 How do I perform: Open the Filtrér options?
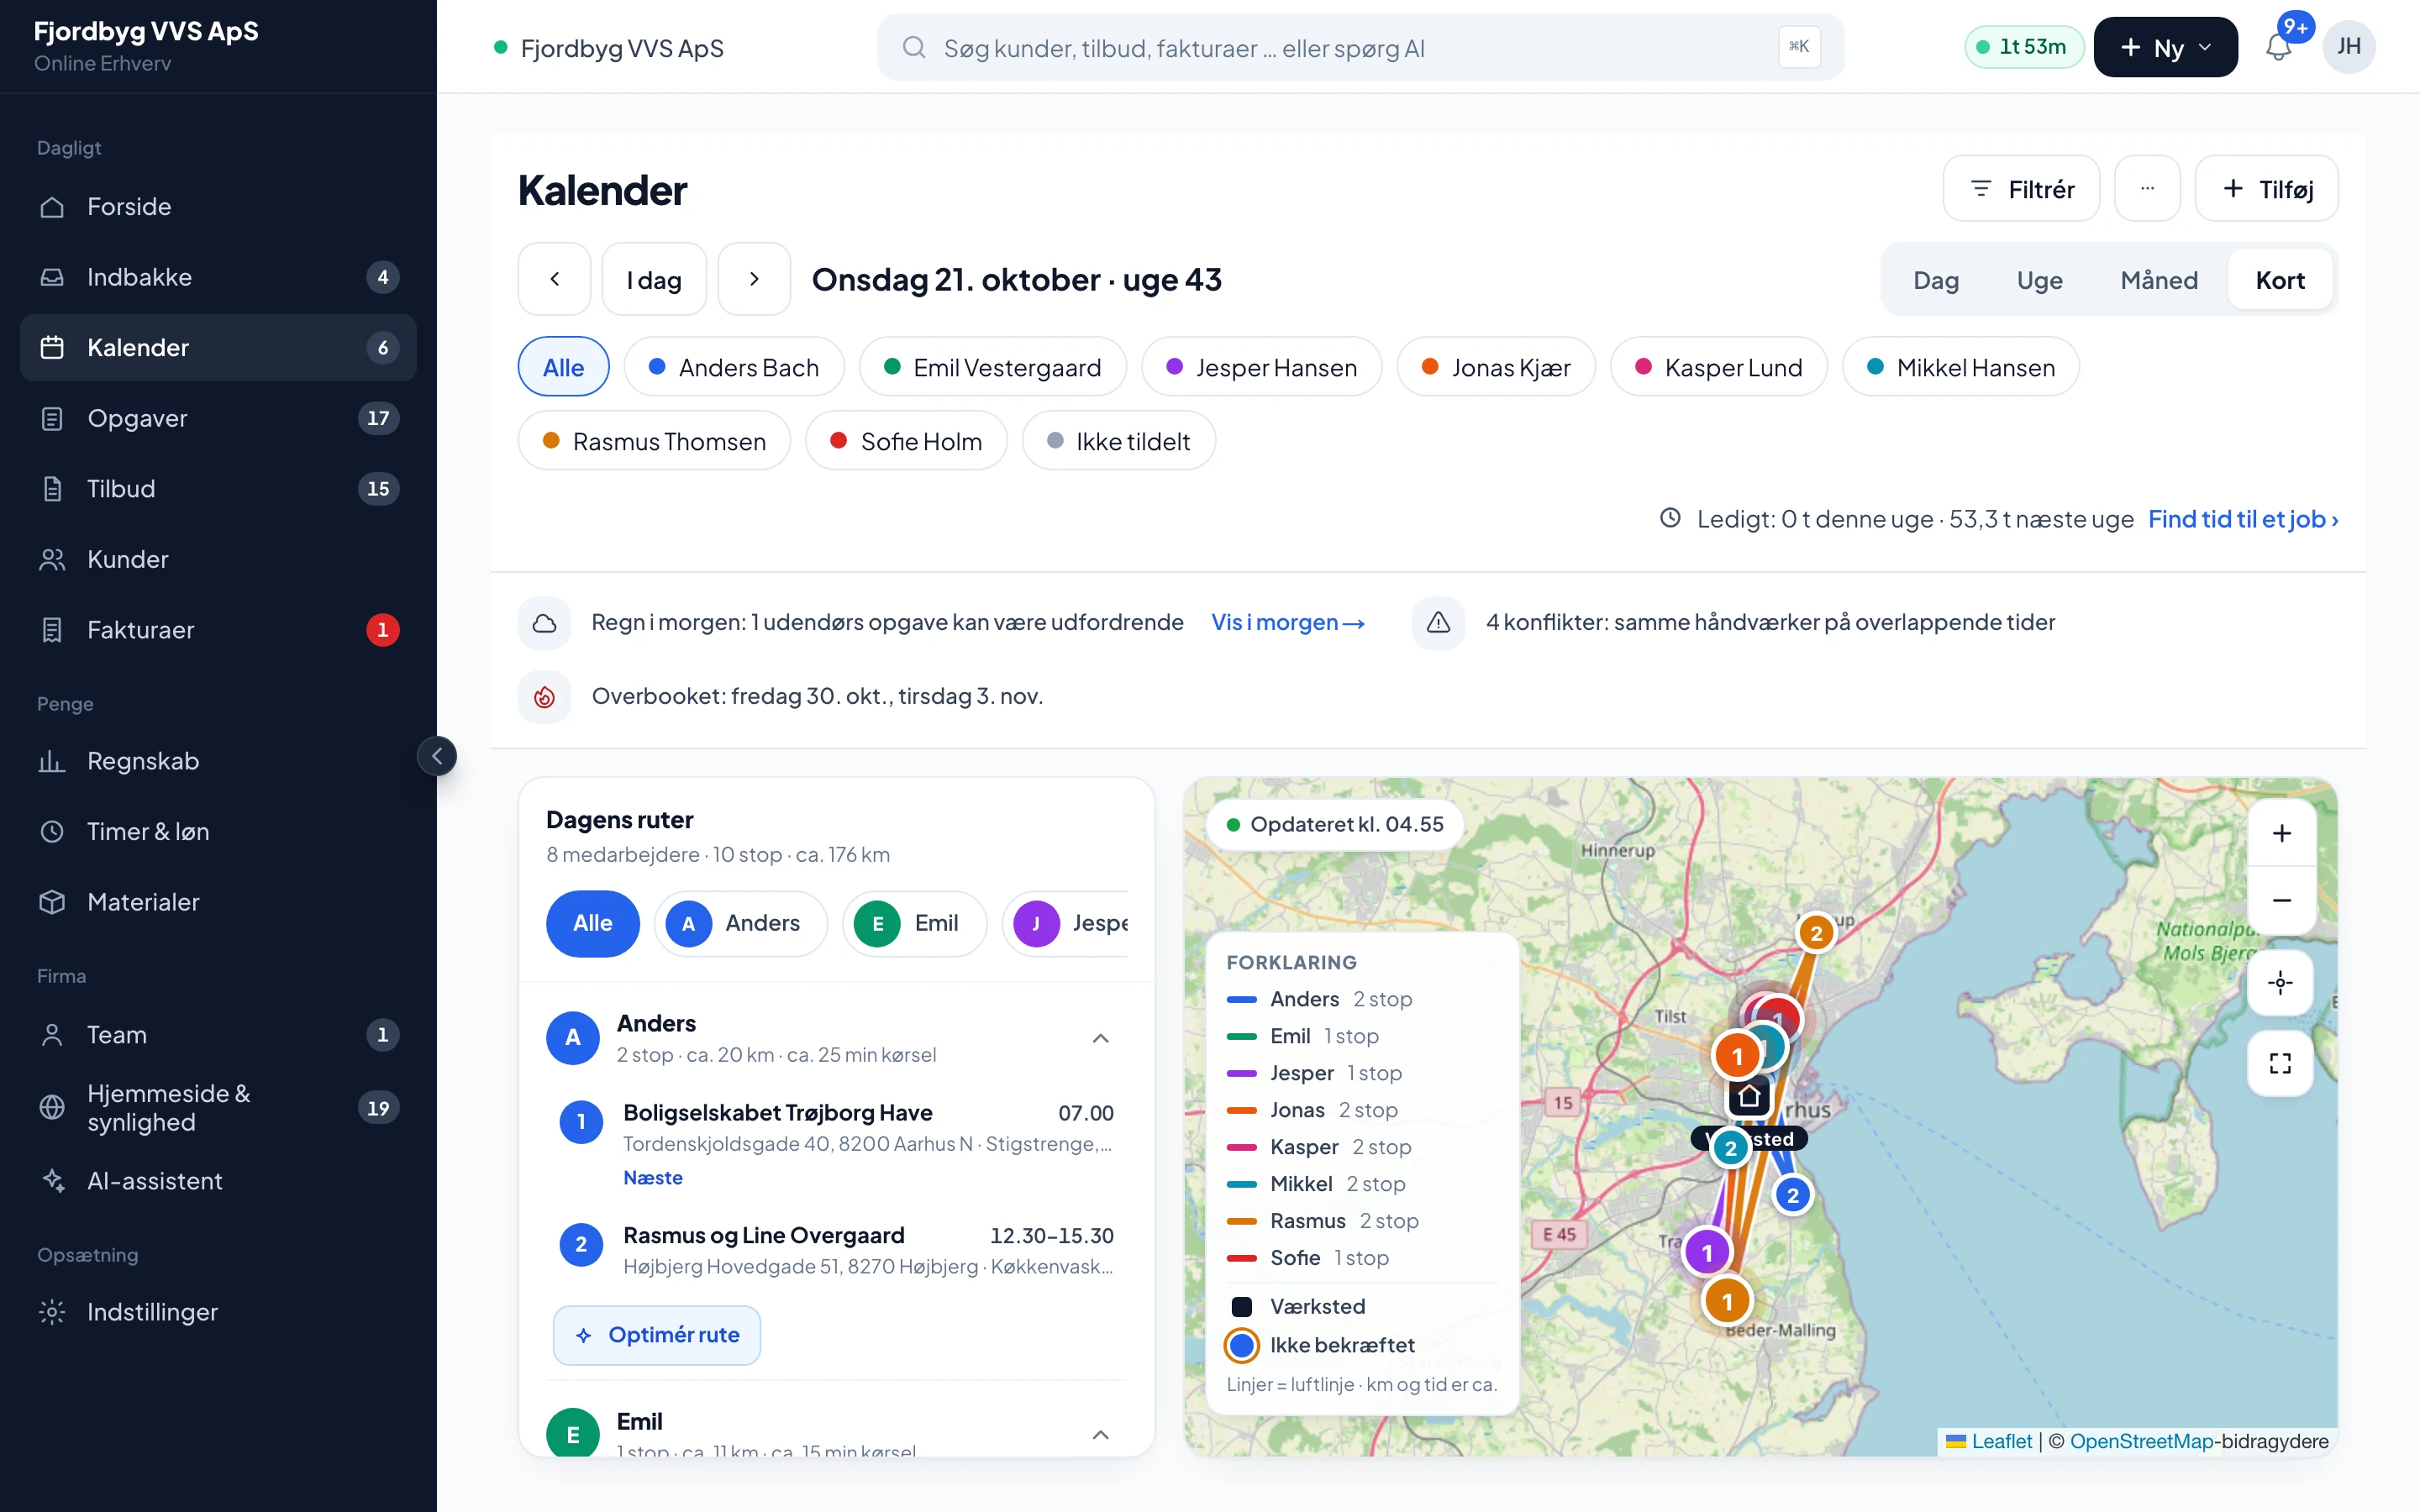(2021, 188)
